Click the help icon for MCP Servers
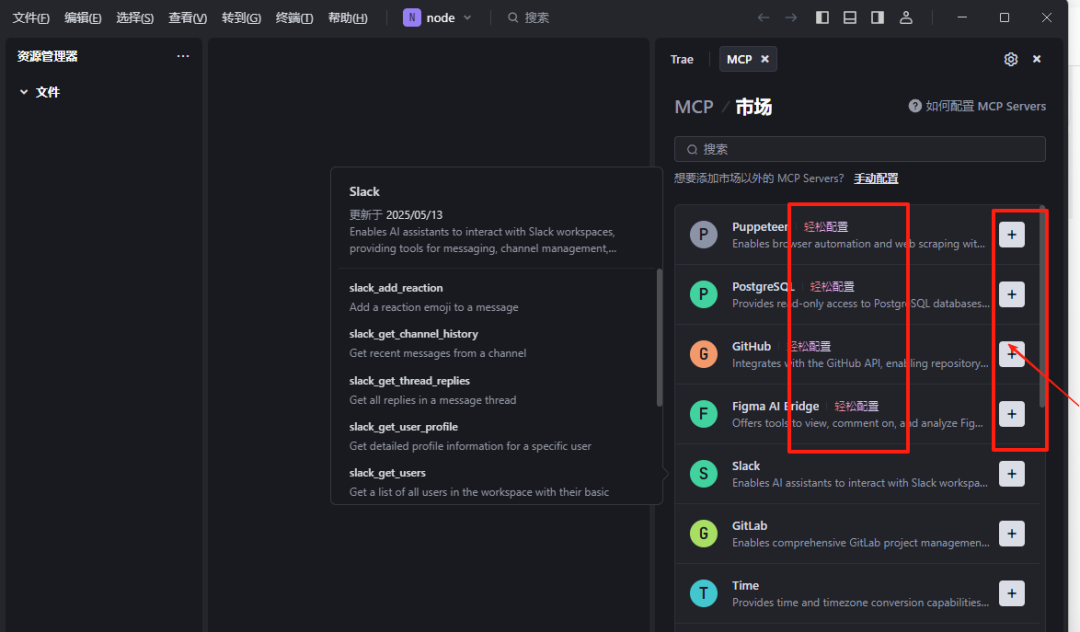Screen dimensions: 1080x632 pos(915,106)
